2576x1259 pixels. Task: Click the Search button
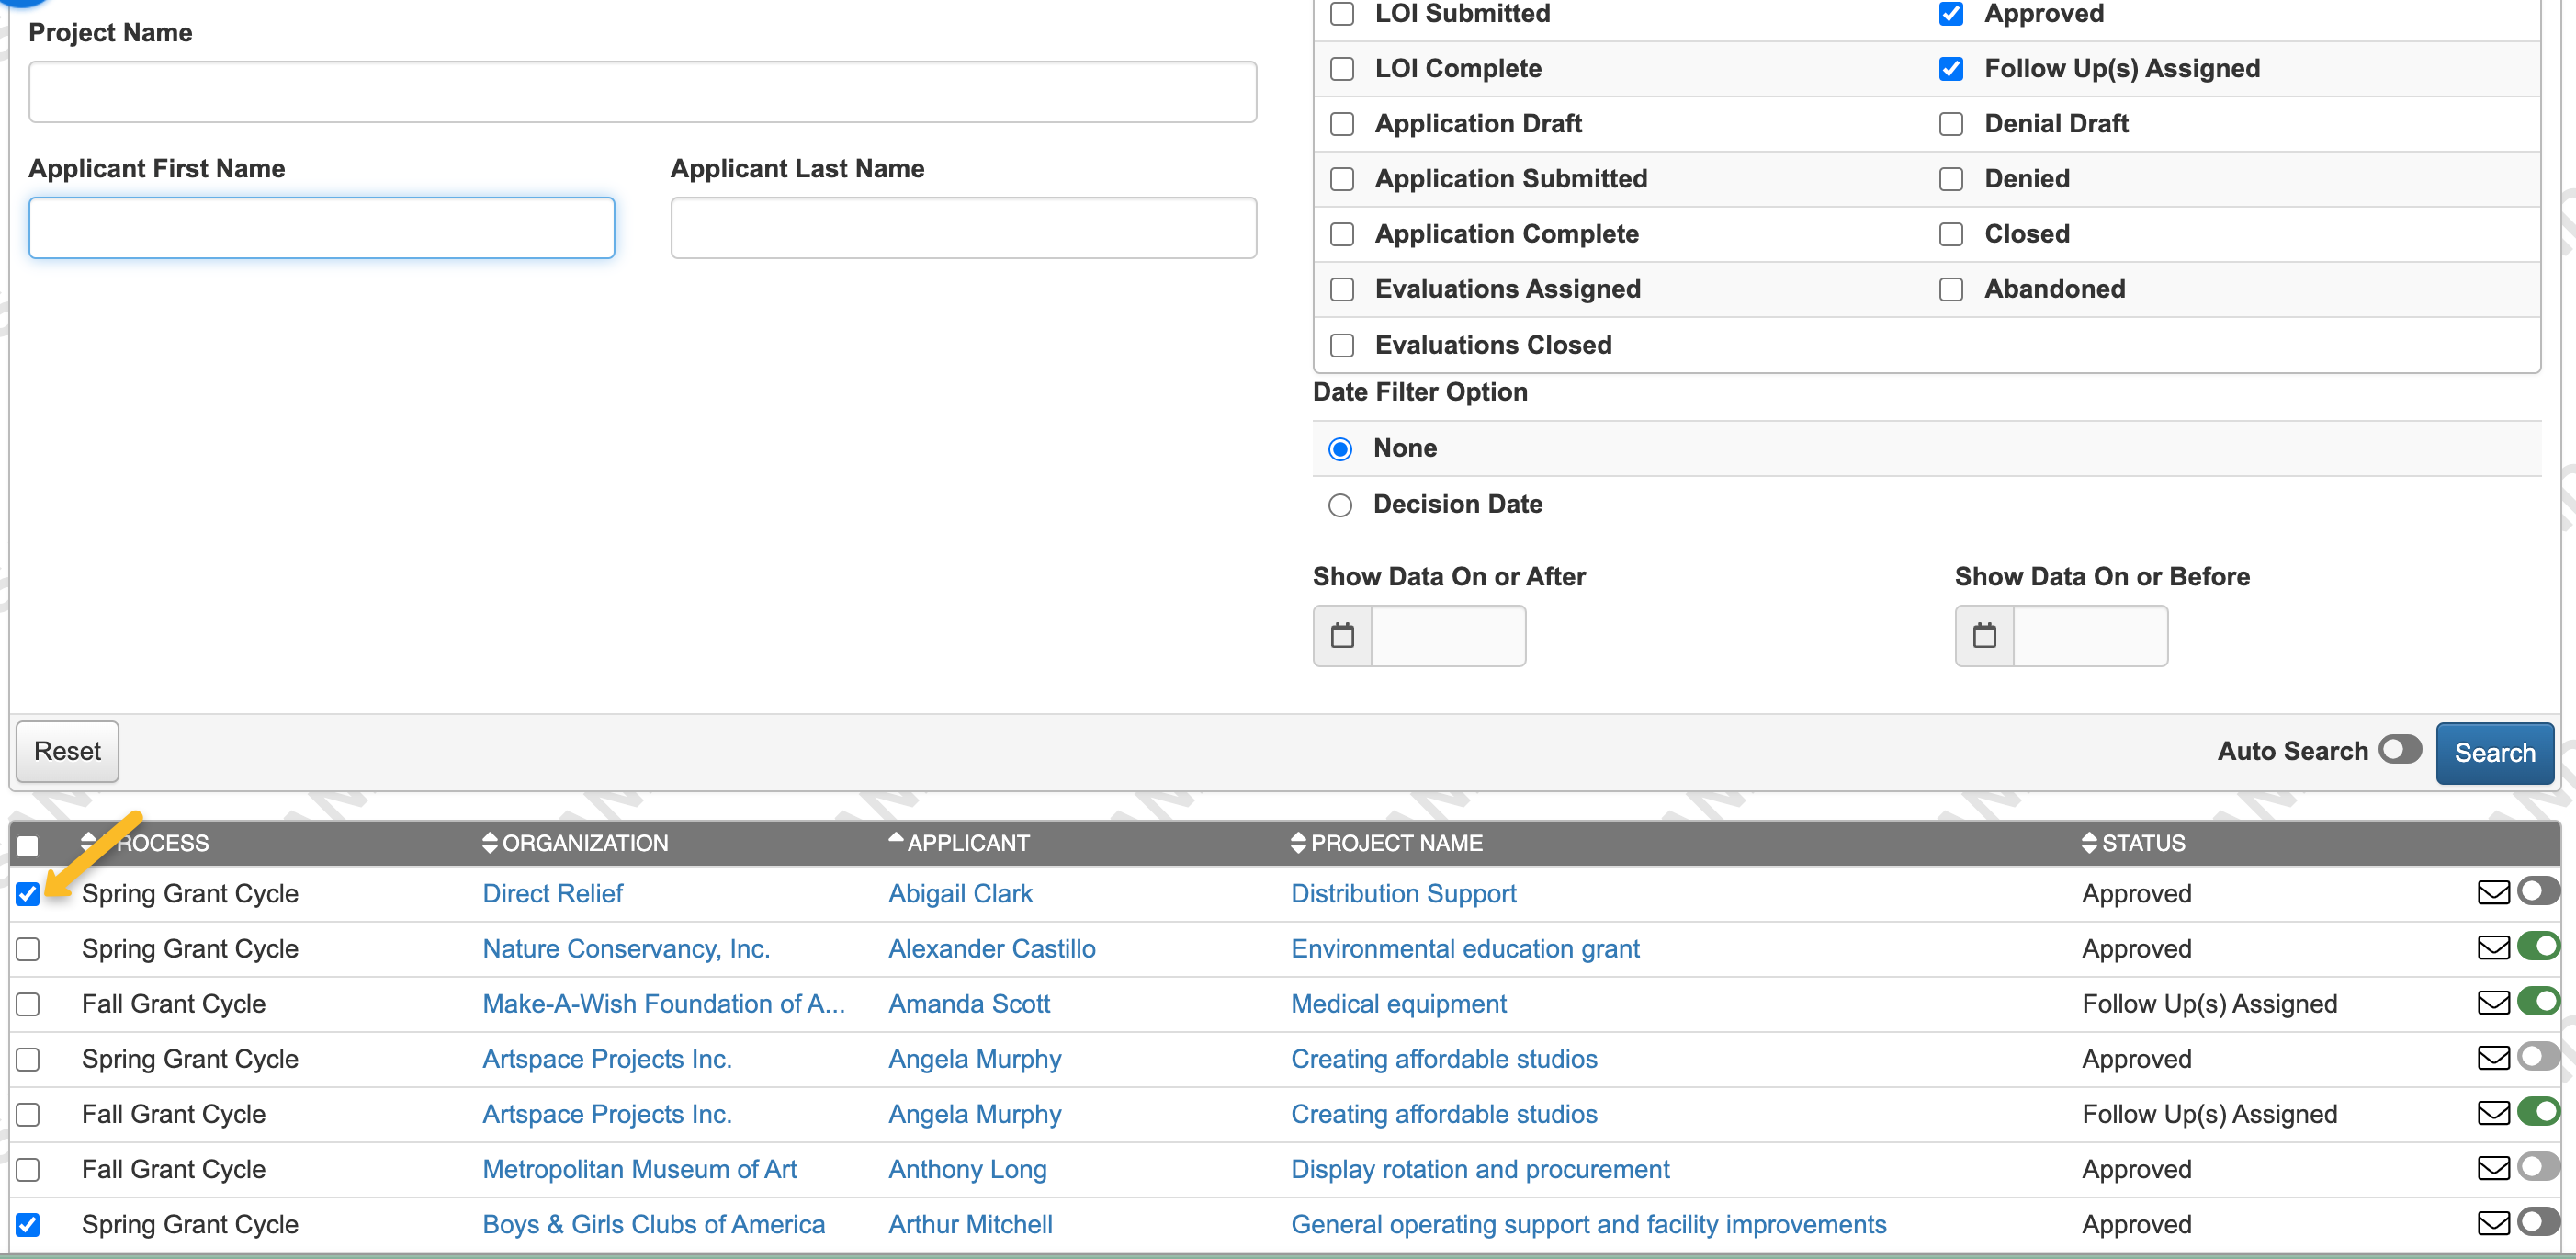click(2495, 752)
